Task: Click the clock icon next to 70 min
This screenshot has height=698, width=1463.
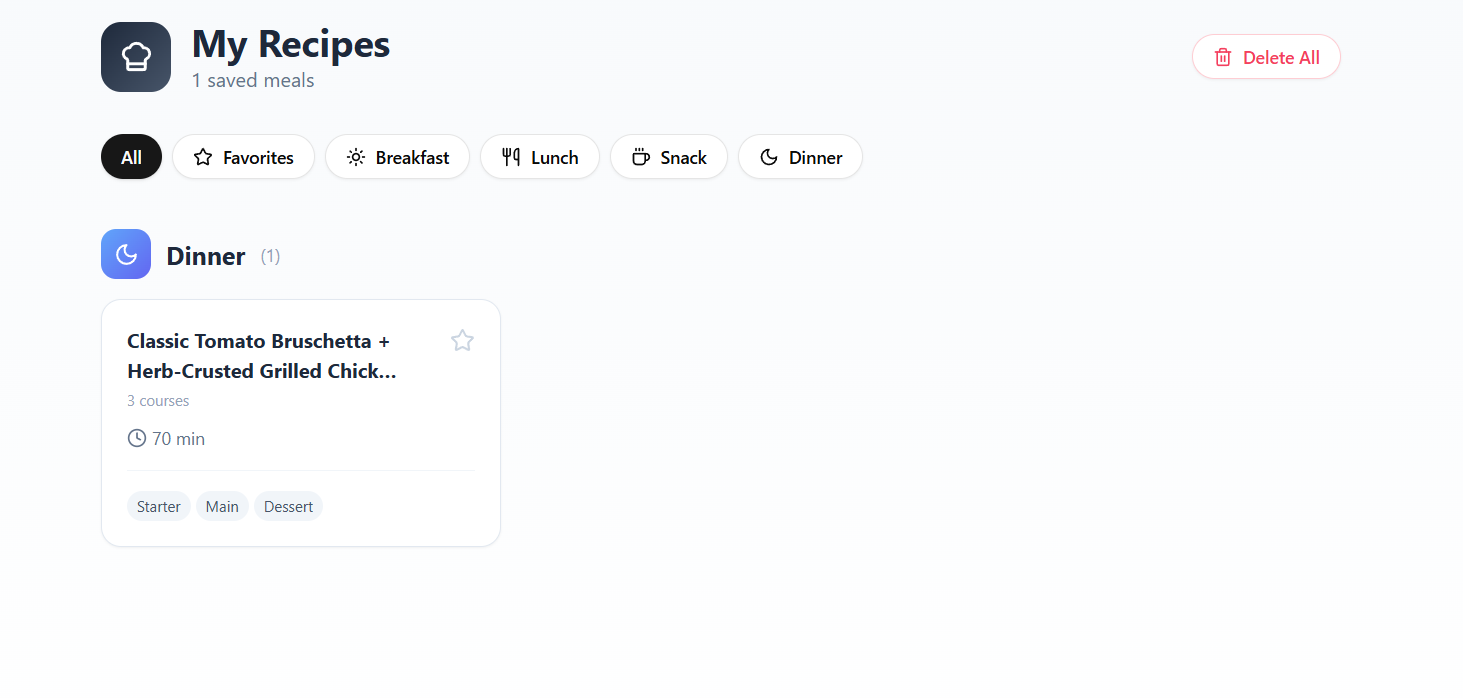Action: tap(137, 438)
